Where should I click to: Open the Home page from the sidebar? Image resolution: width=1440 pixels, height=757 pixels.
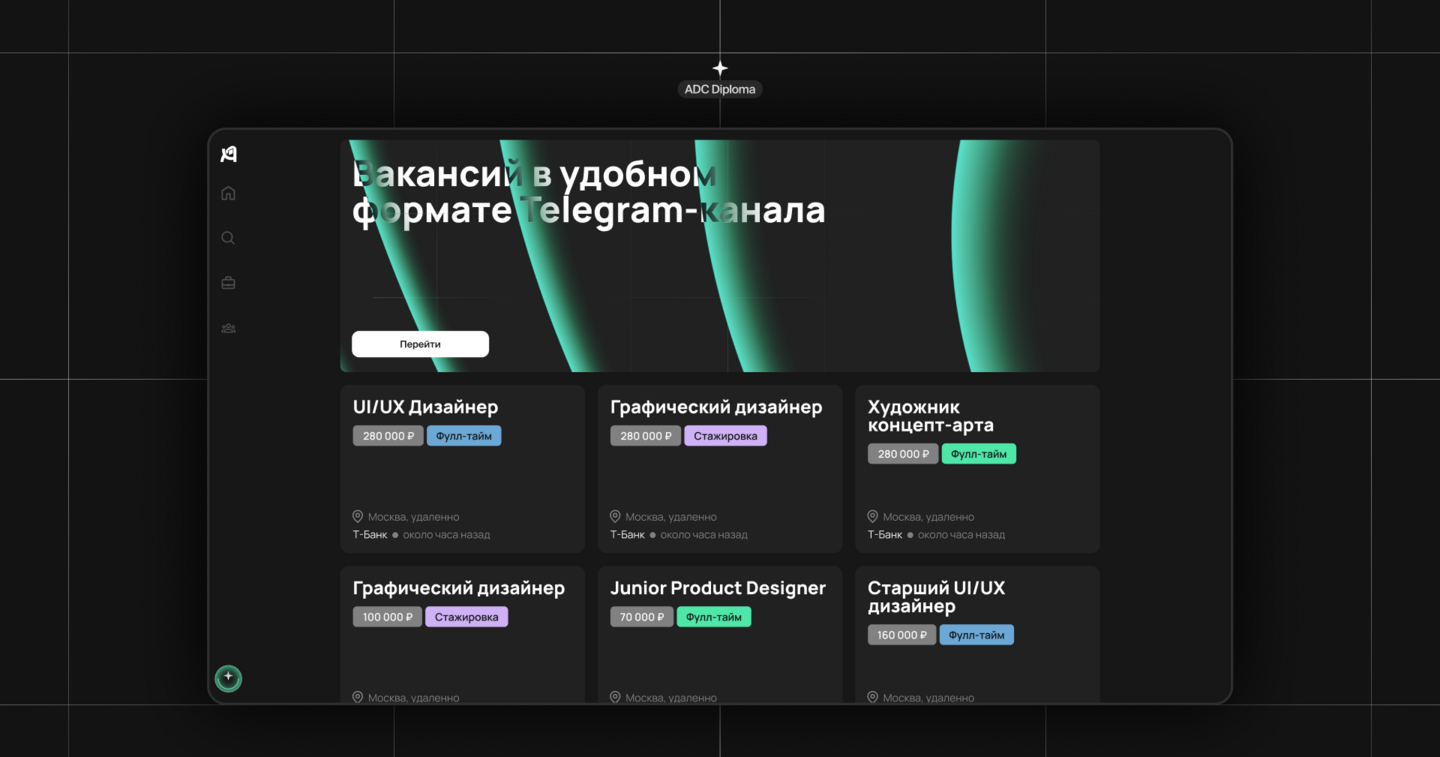[228, 193]
